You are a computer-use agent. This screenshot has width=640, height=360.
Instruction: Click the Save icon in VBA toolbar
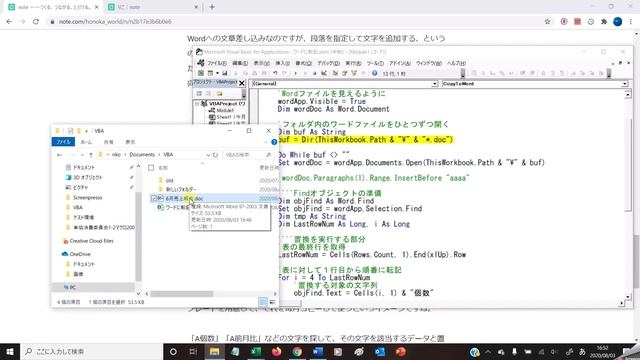pos(224,73)
